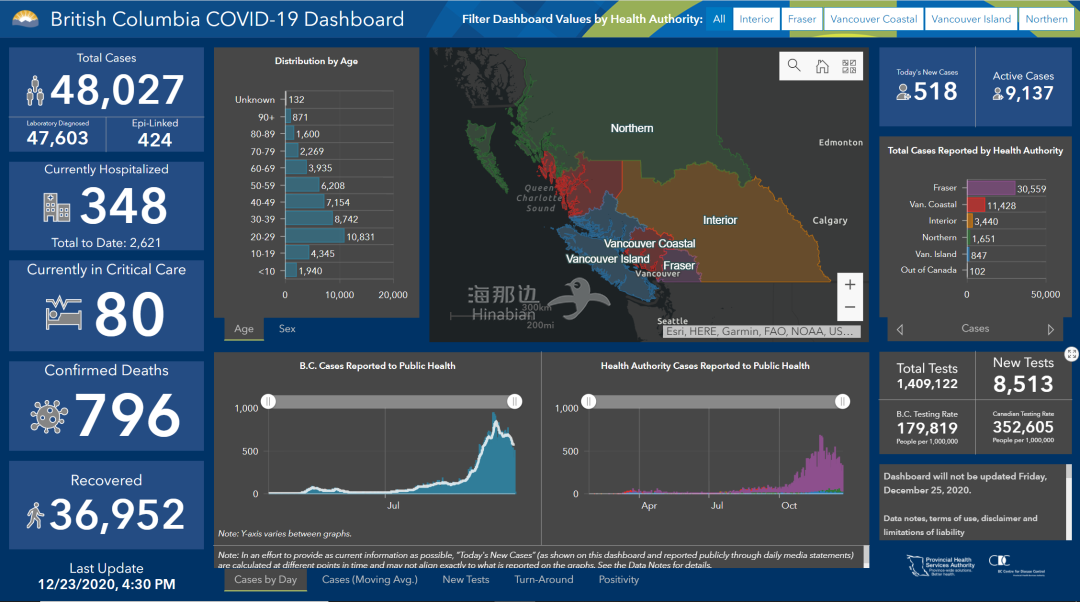Filter dashboard by Northern health authority
The height and width of the screenshot is (602, 1080).
pos(1046,19)
